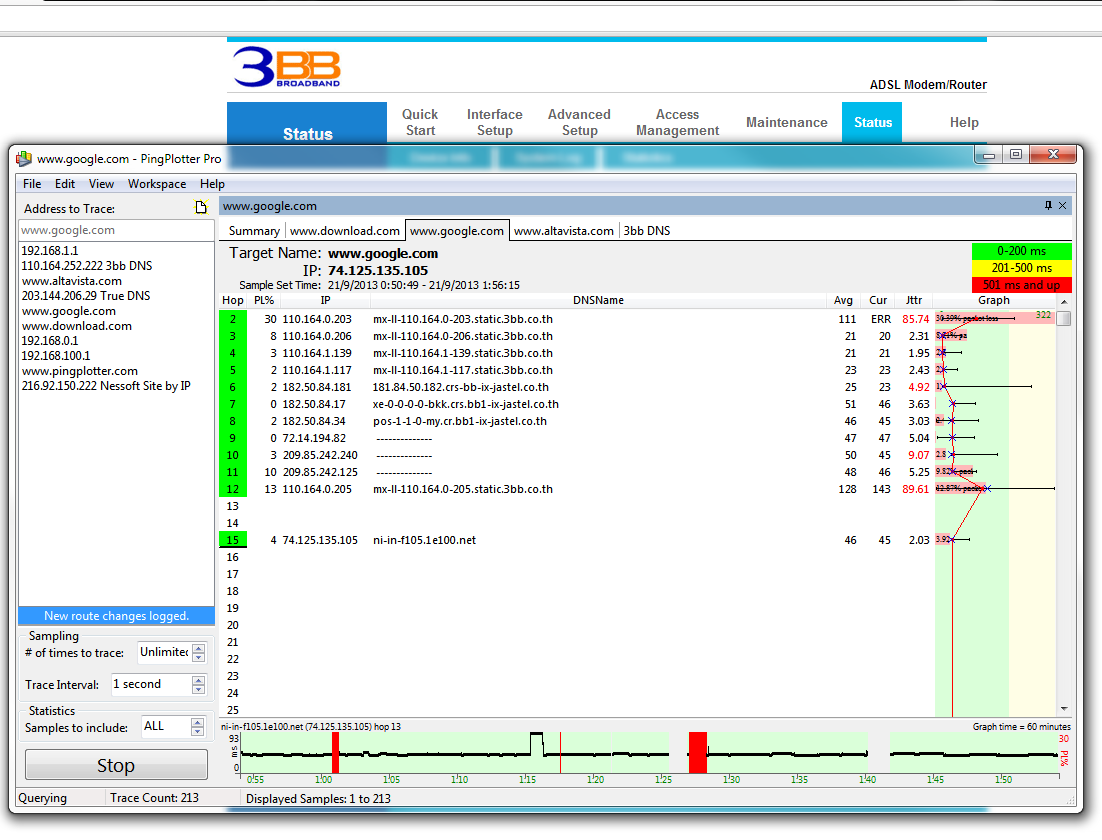Click the yellow 201-500 ms legend swatch
The width and height of the screenshot is (1102, 840).
tap(1021, 268)
